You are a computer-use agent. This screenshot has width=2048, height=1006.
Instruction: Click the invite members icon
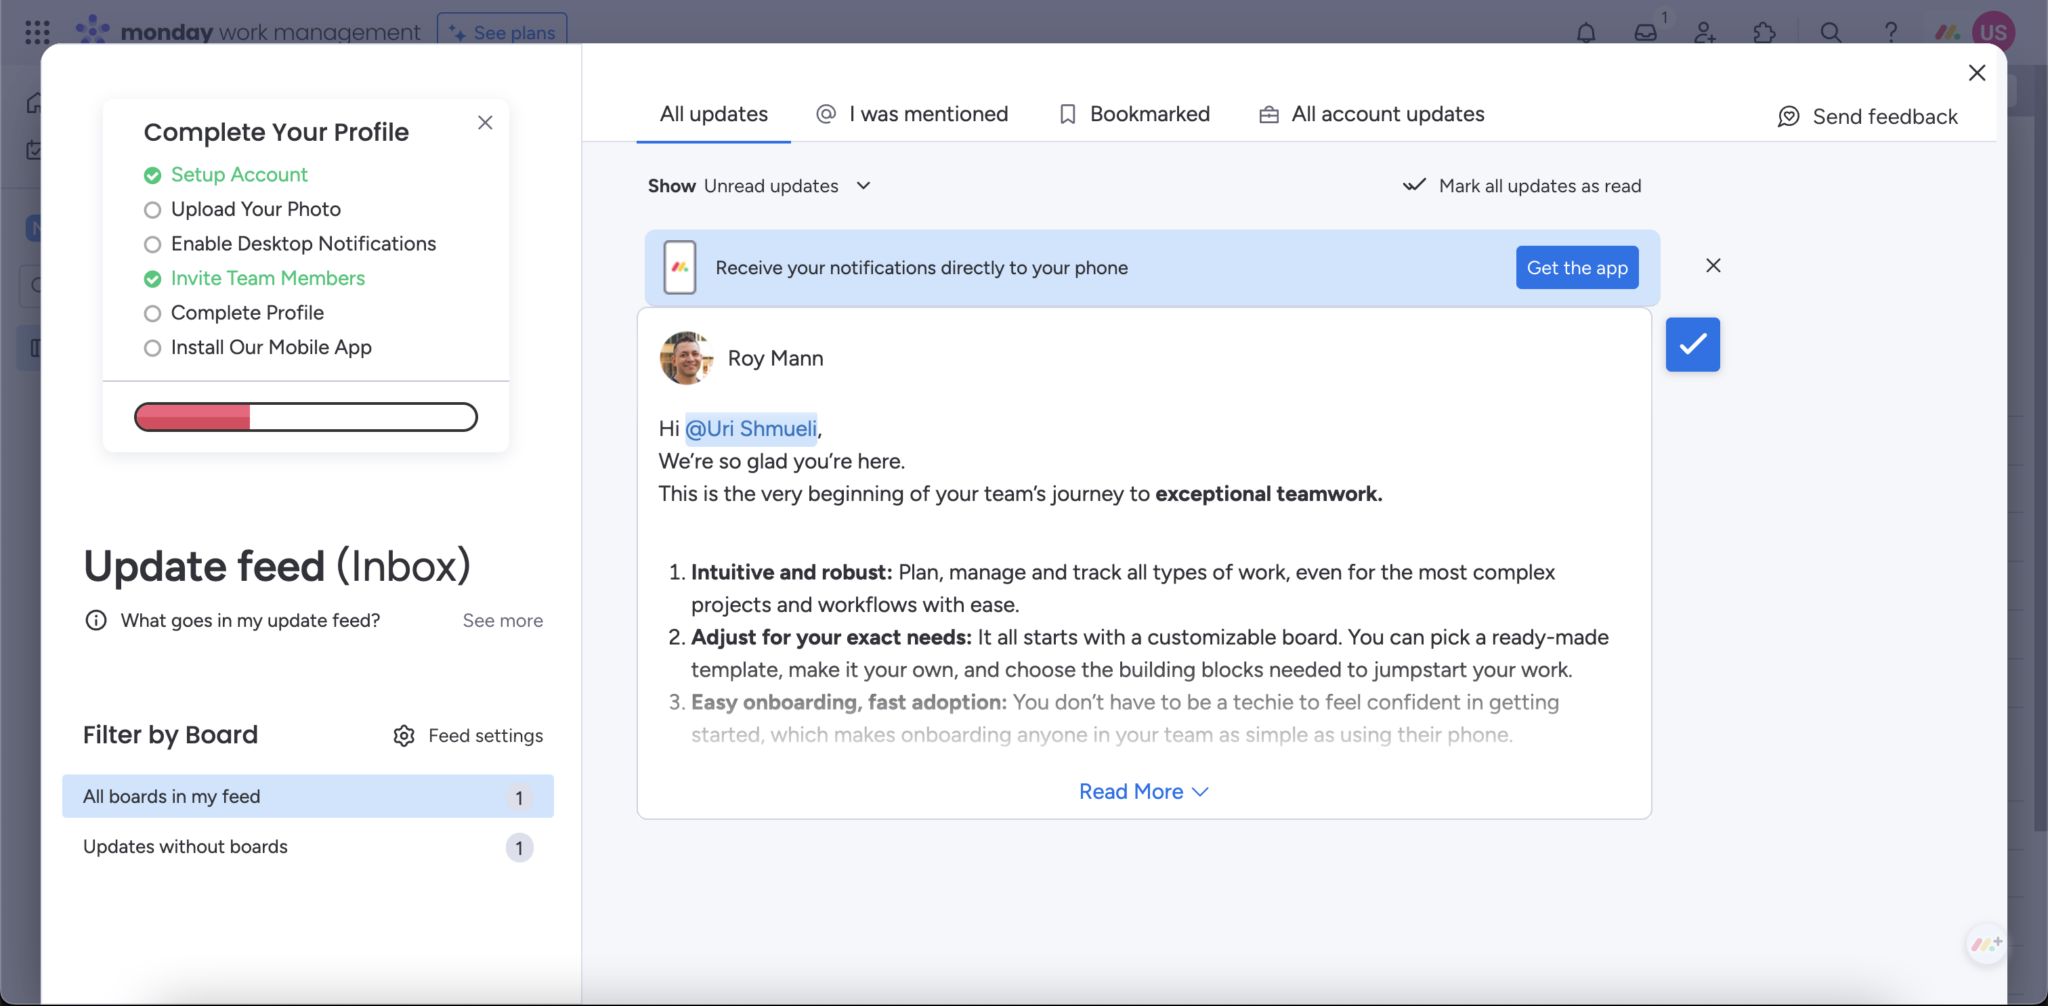tap(1705, 32)
